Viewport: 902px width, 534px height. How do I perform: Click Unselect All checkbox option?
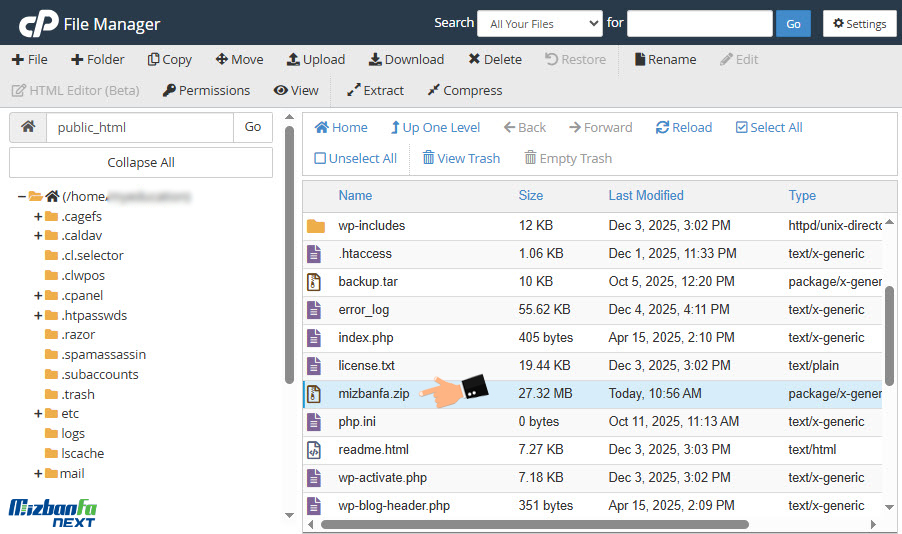click(x=320, y=159)
